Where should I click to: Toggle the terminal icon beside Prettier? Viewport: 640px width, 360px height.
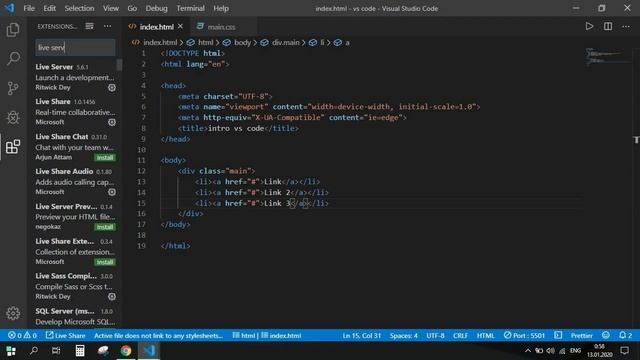(x=558, y=336)
